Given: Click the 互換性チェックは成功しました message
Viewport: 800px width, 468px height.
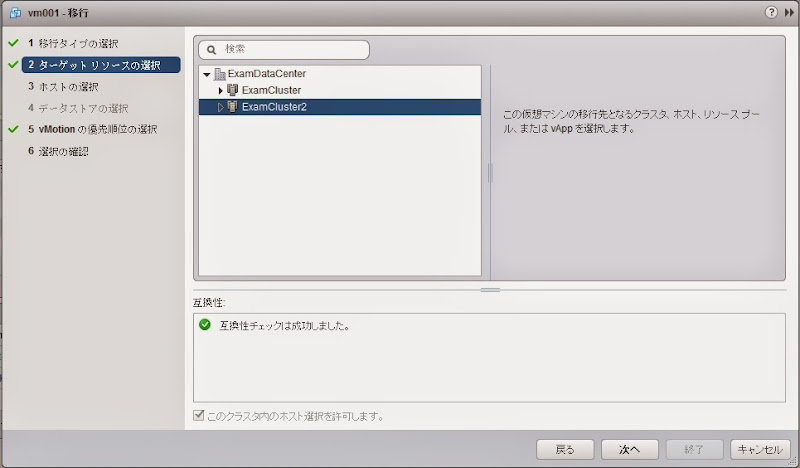Looking at the screenshot, I should [284, 325].
